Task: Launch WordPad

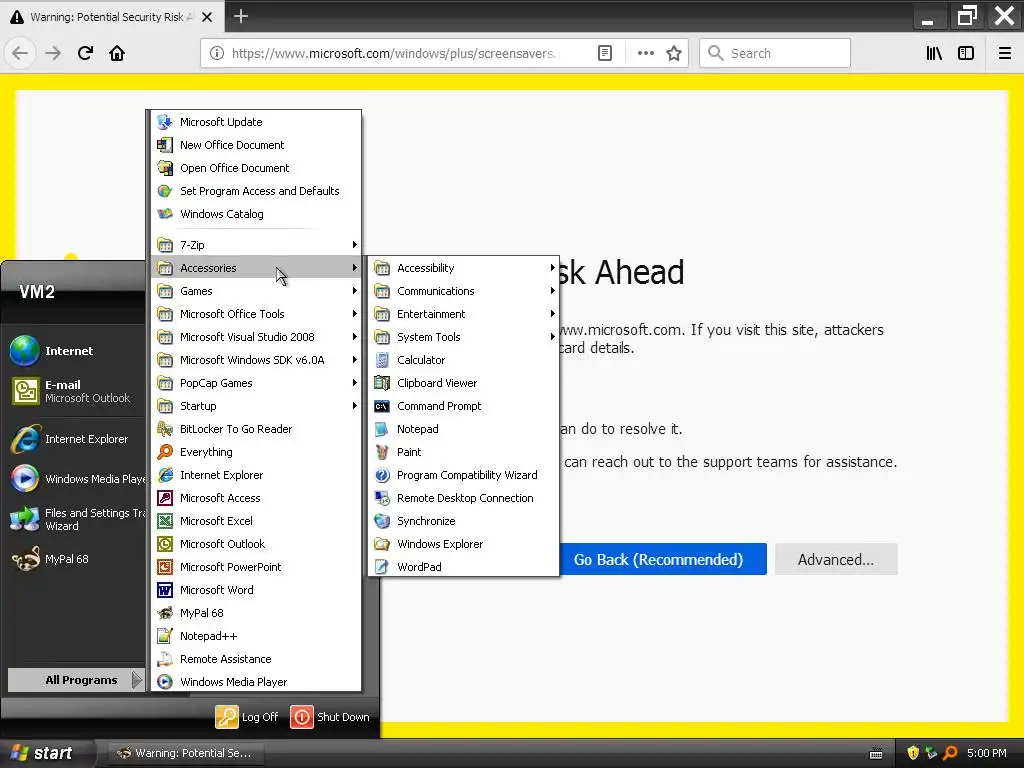Action: coord(463,567)
